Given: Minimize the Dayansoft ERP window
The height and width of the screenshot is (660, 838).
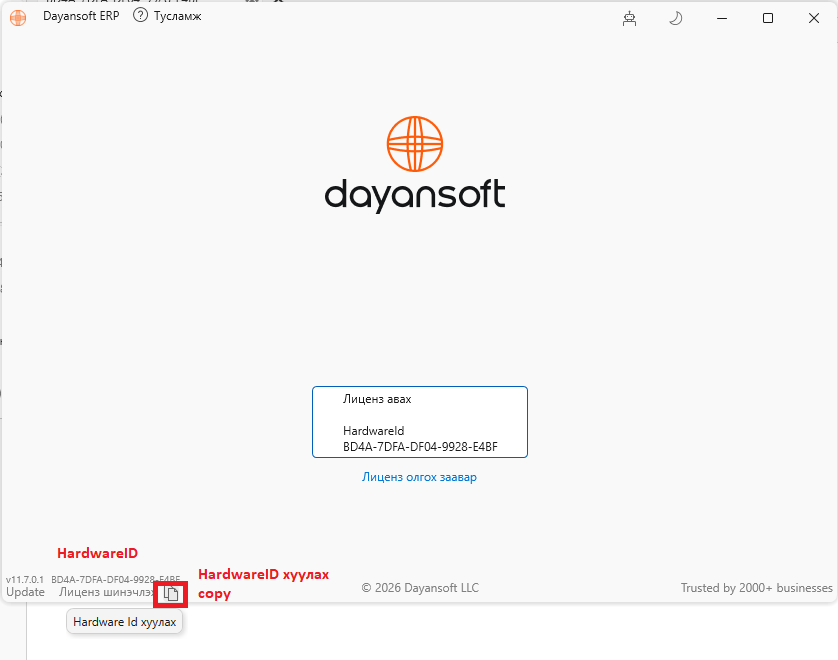Looking at the screenshot, I should 722,18.
